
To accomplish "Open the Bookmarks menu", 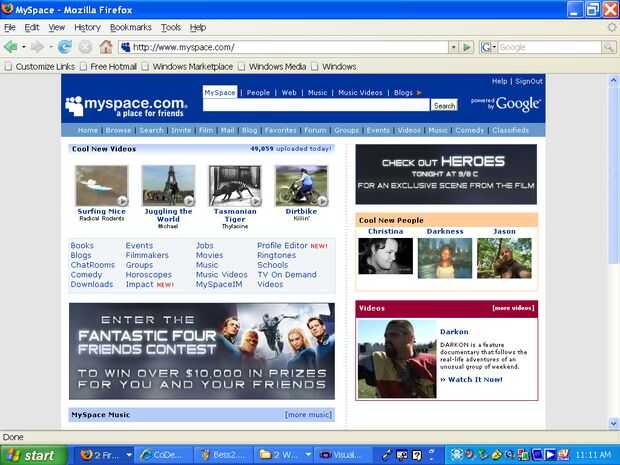I will point(131,27).
